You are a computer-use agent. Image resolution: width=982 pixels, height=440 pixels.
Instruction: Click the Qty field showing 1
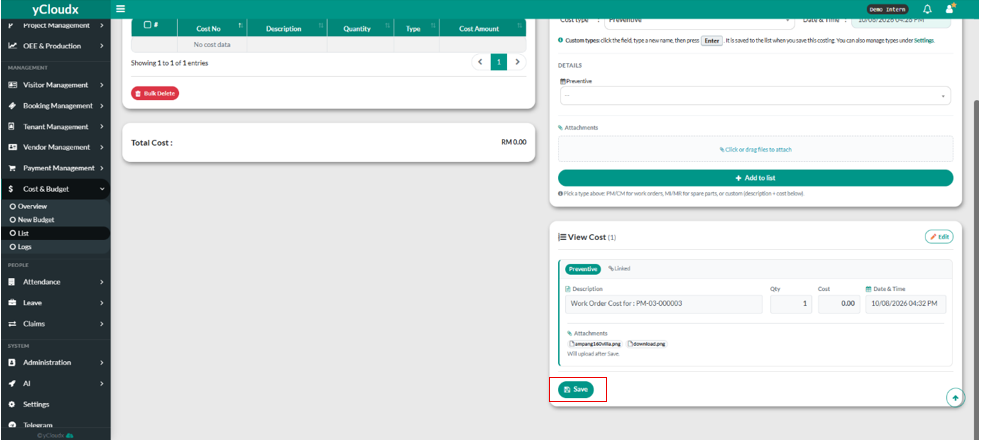[791, 304]
